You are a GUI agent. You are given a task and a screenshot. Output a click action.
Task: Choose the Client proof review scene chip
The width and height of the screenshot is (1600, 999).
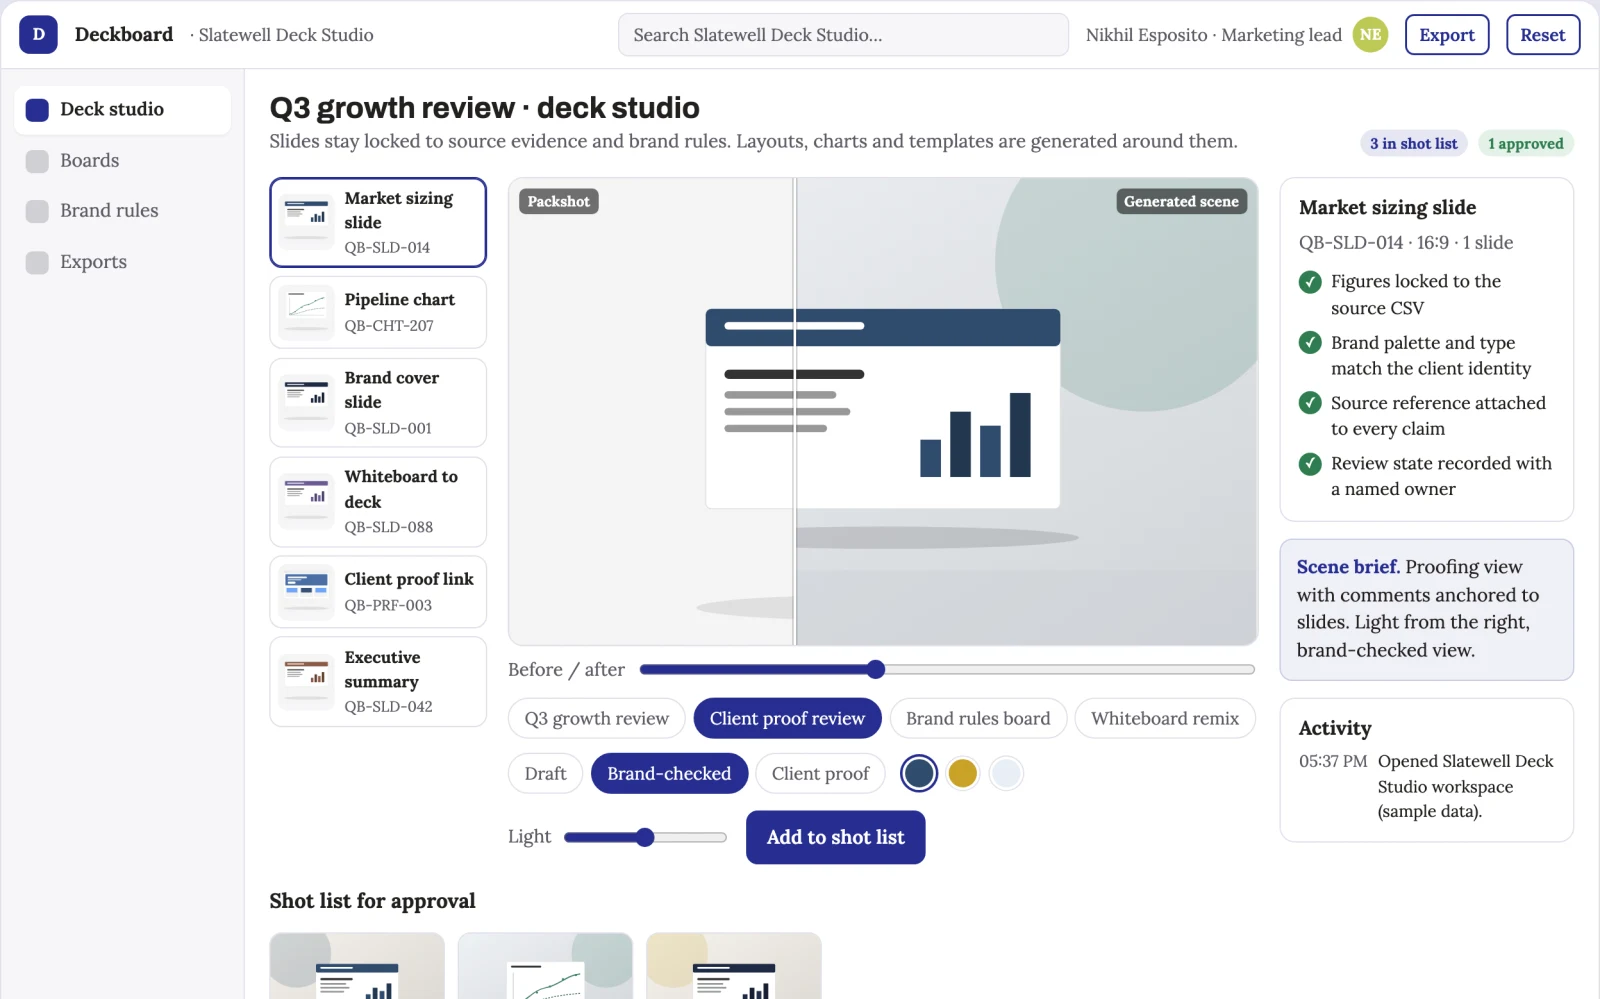[x=787, y=718]
